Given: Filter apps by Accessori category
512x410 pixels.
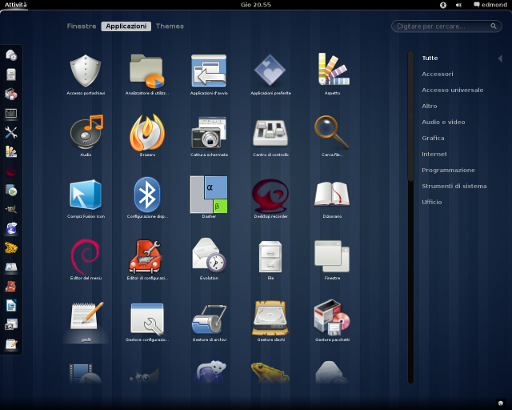Looking at the screenshot, I should 437,74.
